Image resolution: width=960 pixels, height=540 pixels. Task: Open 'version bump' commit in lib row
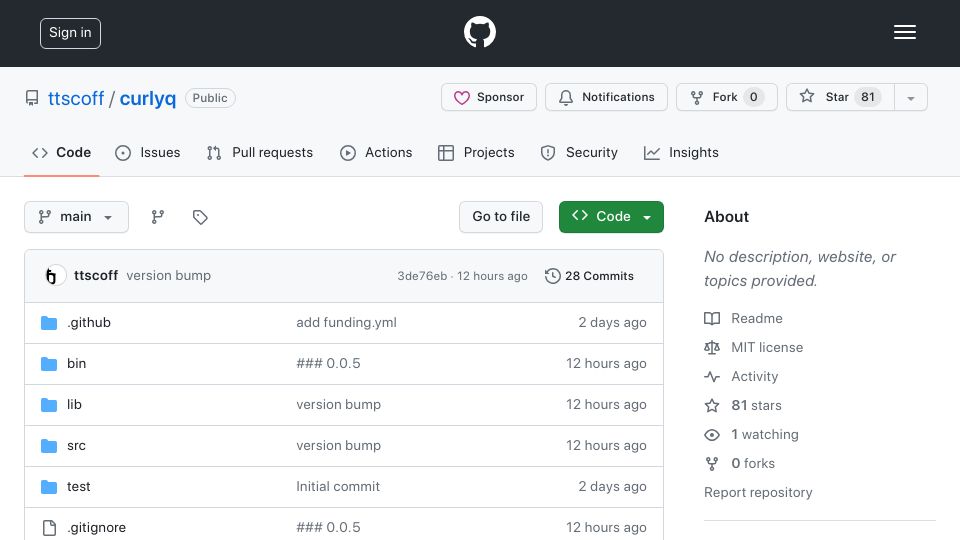339,405
